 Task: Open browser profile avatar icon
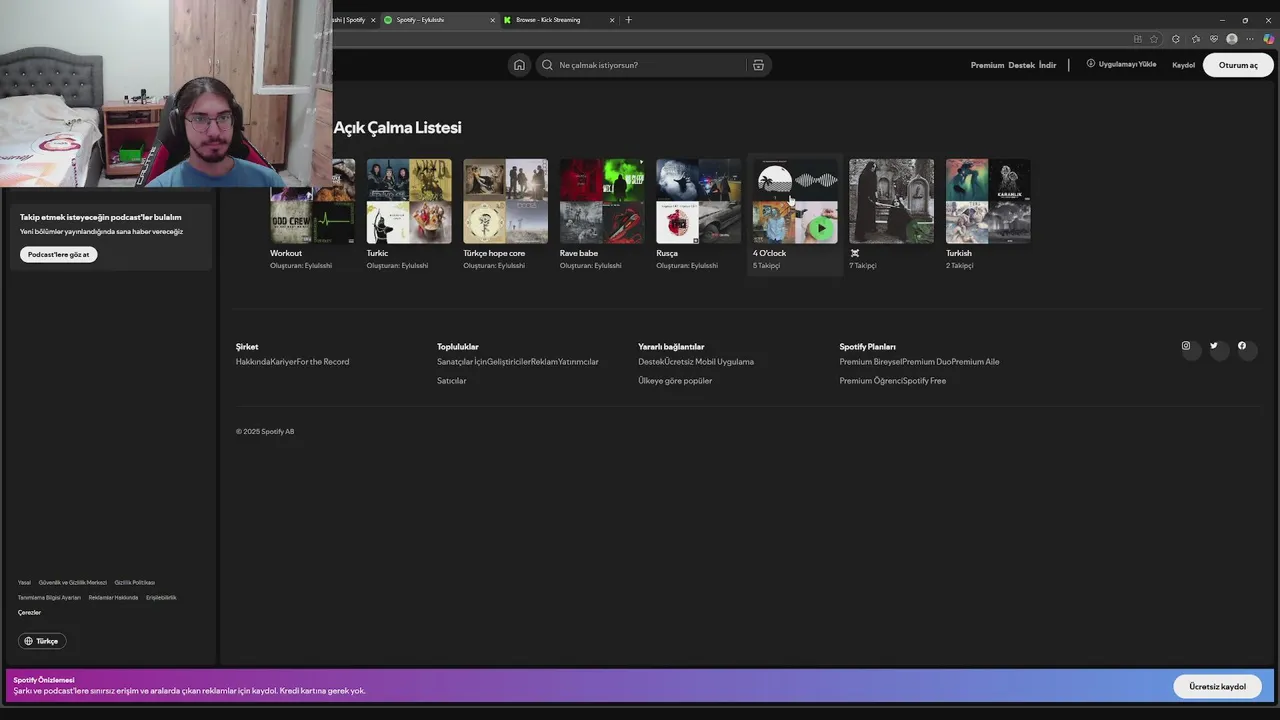click(x=1232, y=39)
